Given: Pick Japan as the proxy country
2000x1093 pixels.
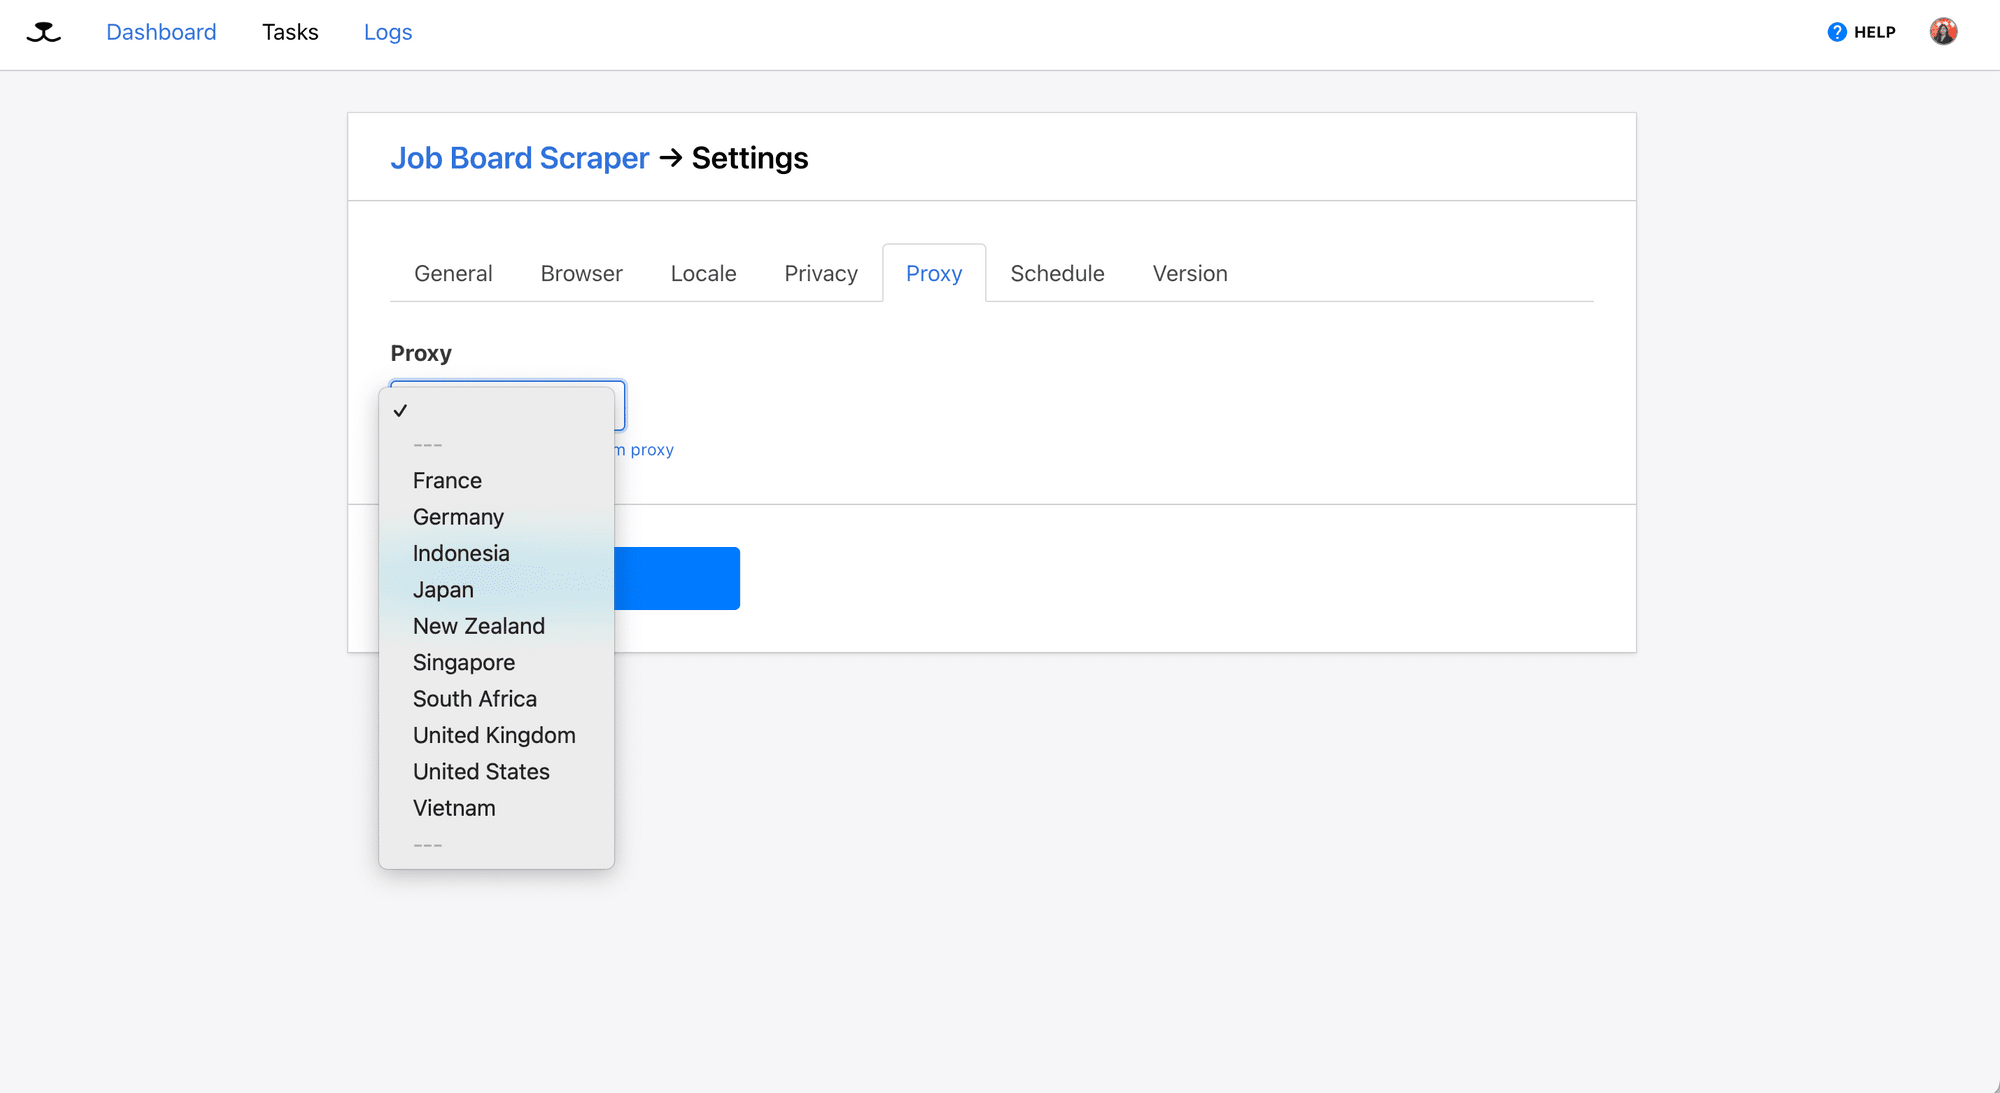Looking at the screenshot, I should click(443, 590).
